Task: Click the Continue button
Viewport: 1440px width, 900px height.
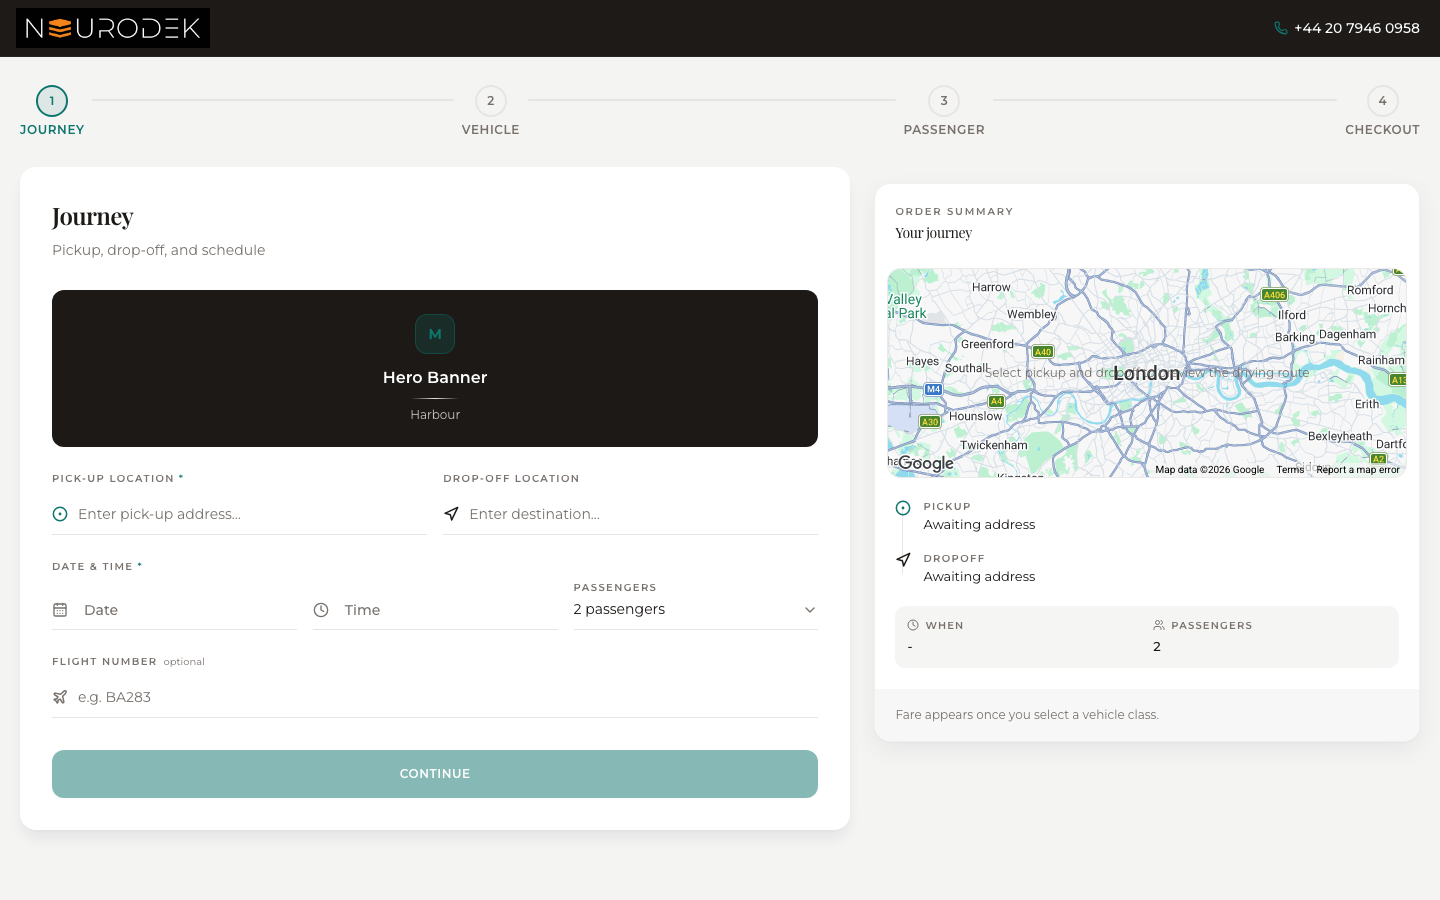Action: (435, 774)
